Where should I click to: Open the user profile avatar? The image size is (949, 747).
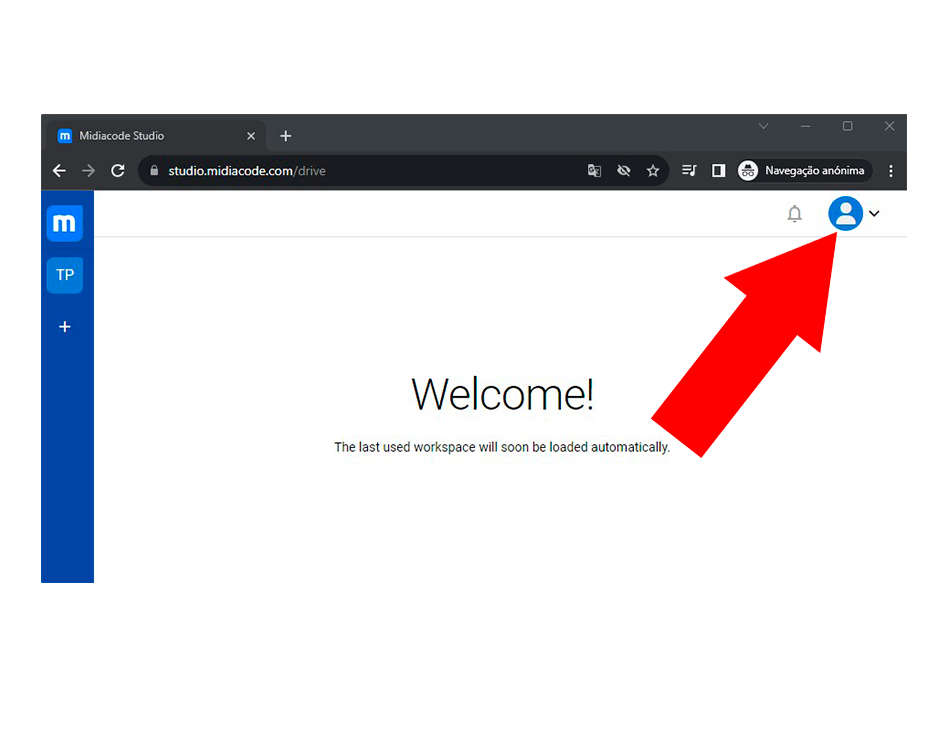coord(845,213)
